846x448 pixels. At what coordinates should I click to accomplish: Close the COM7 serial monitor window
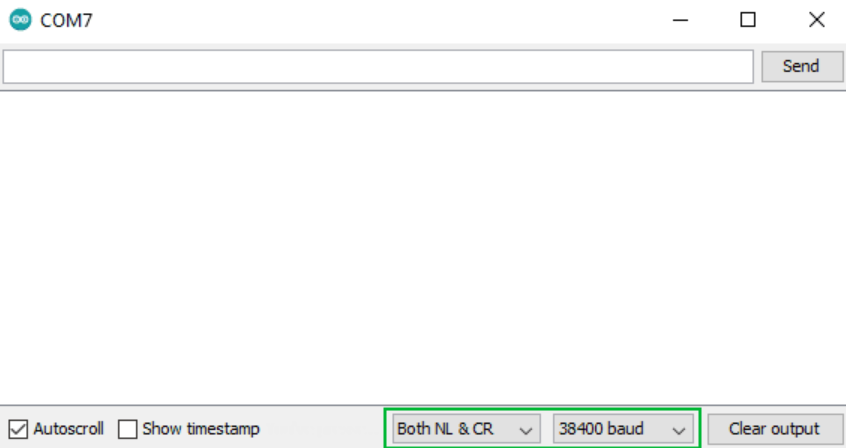click(x=817, y=20)
